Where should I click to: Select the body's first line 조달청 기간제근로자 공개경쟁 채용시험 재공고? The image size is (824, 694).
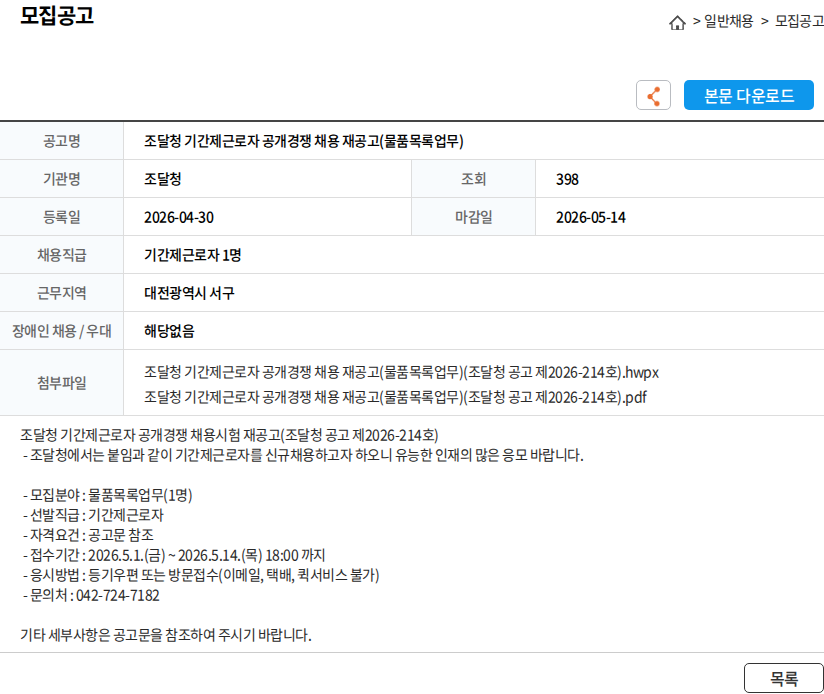[229, 435]
